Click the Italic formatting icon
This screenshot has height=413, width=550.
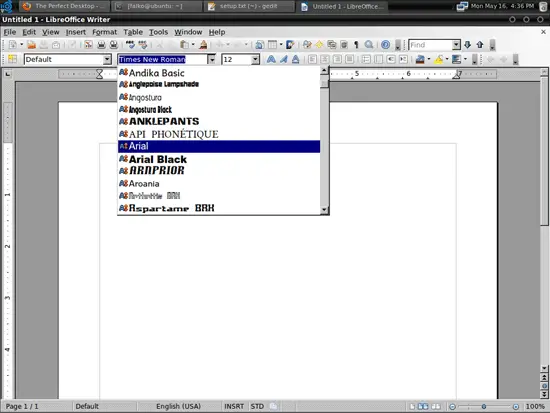point(283,59)
